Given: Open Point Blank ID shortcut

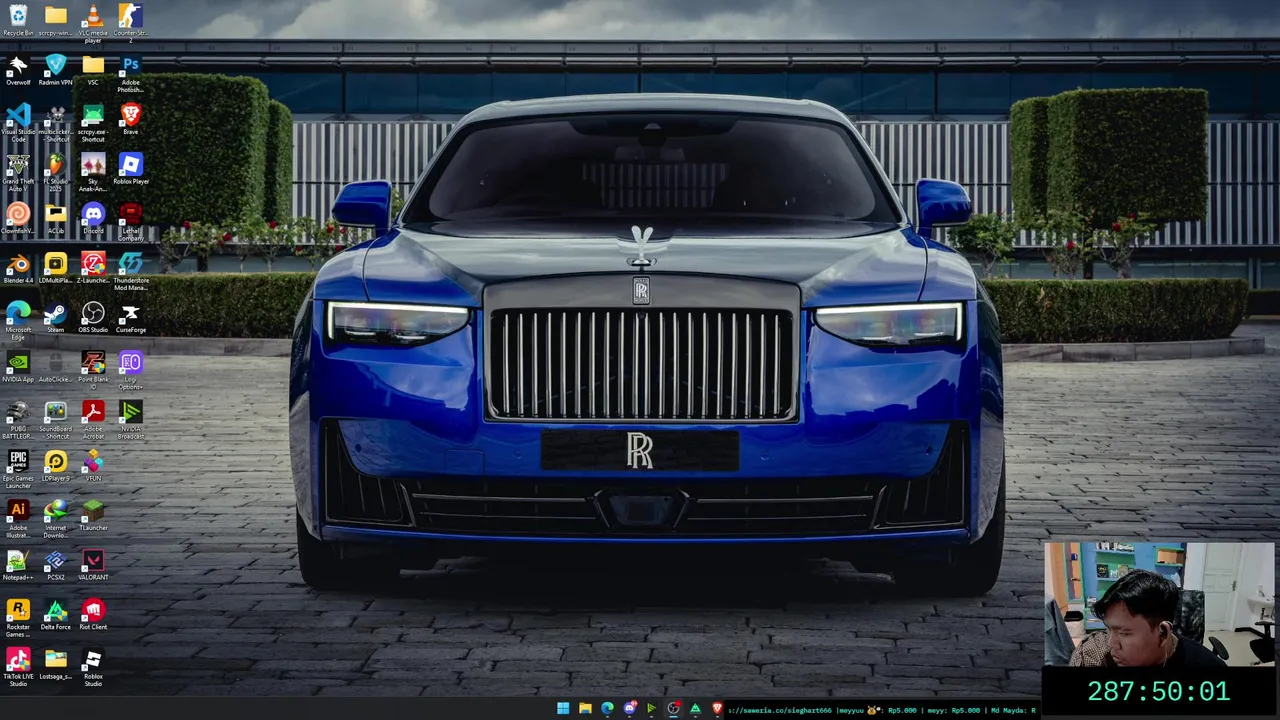Looking at the screenshot, I should pos(93,370).
